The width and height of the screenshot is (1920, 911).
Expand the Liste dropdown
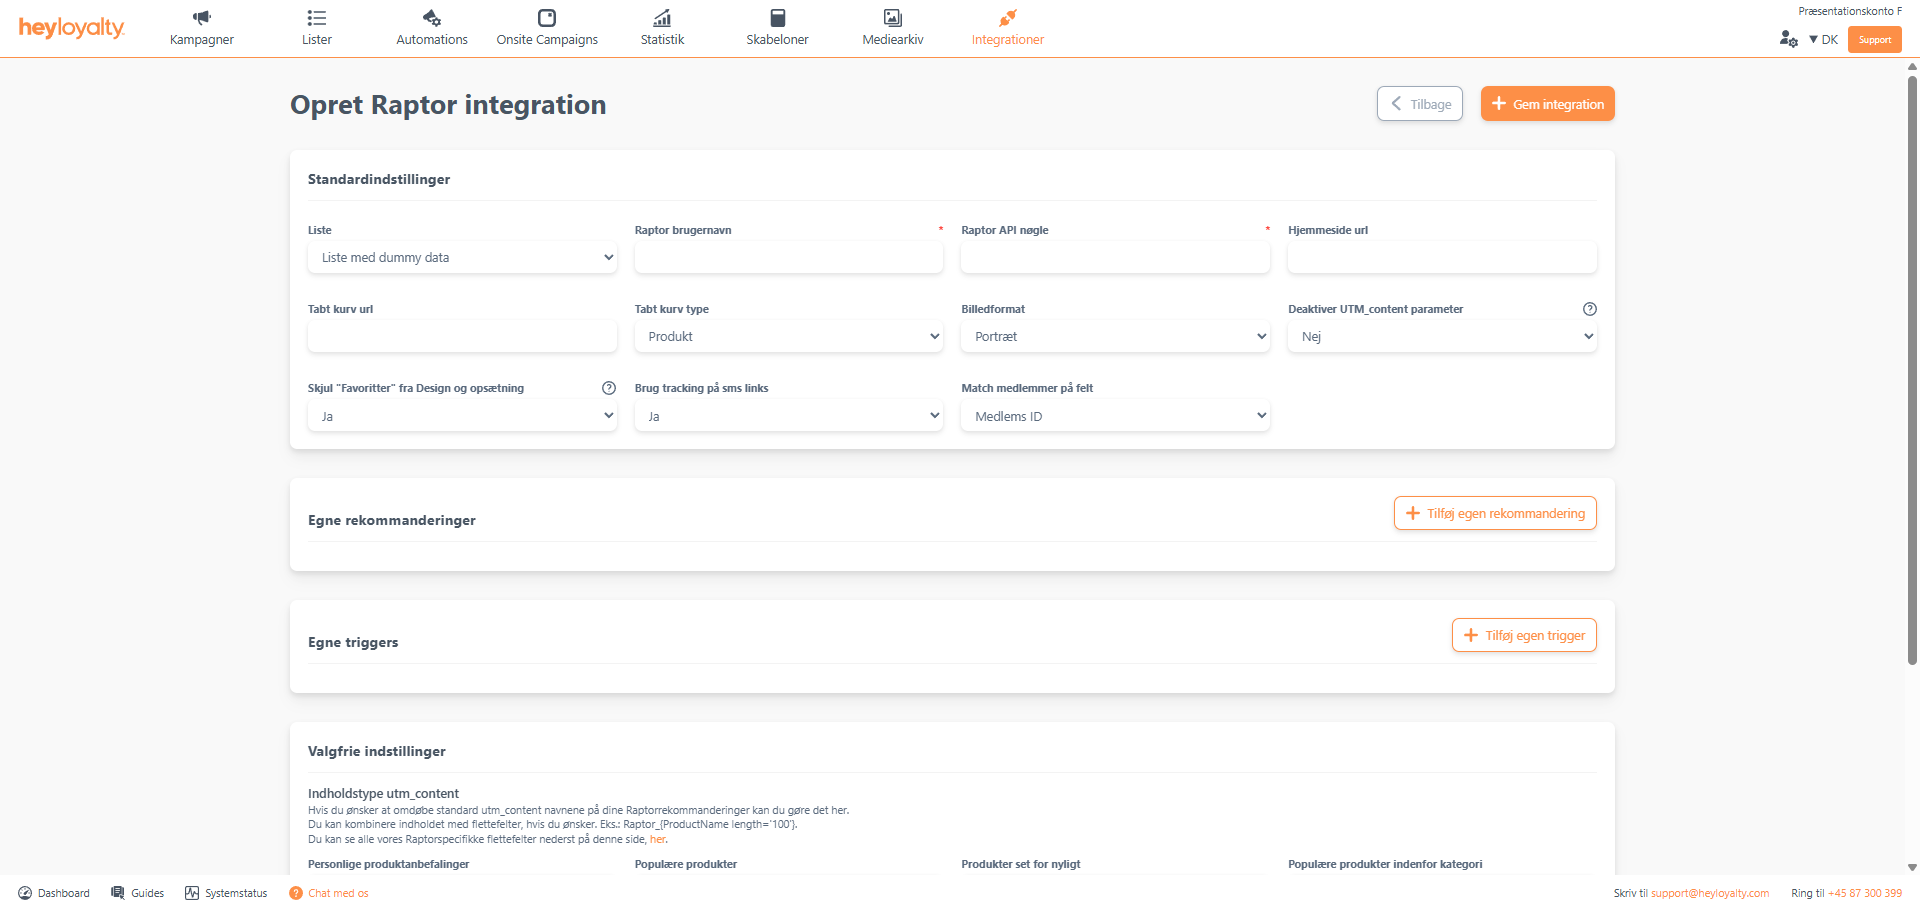[462, 258]
